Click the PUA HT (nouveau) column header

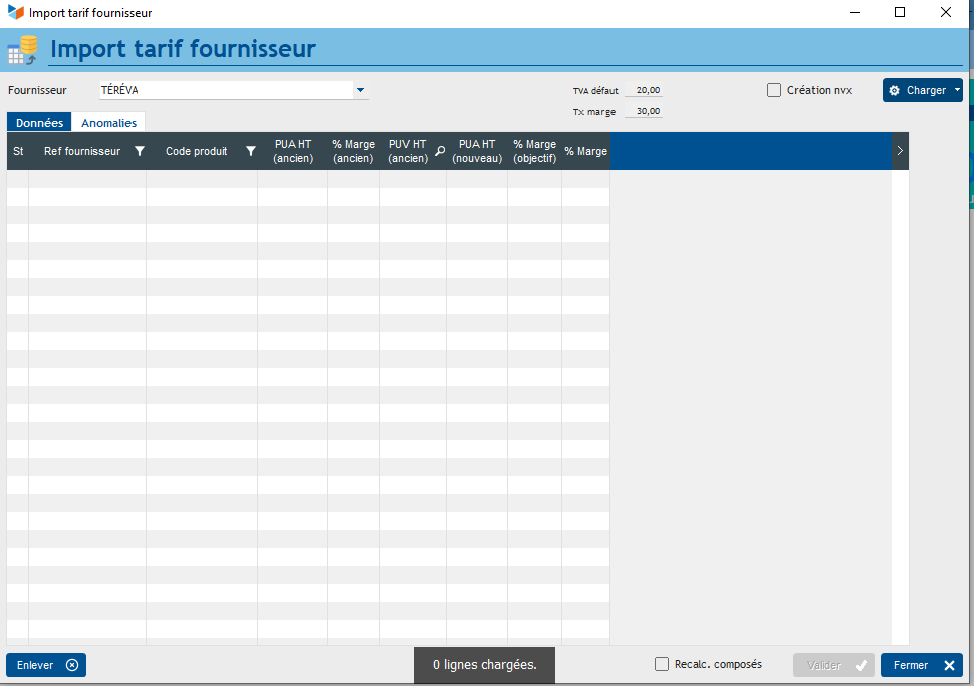477,151
